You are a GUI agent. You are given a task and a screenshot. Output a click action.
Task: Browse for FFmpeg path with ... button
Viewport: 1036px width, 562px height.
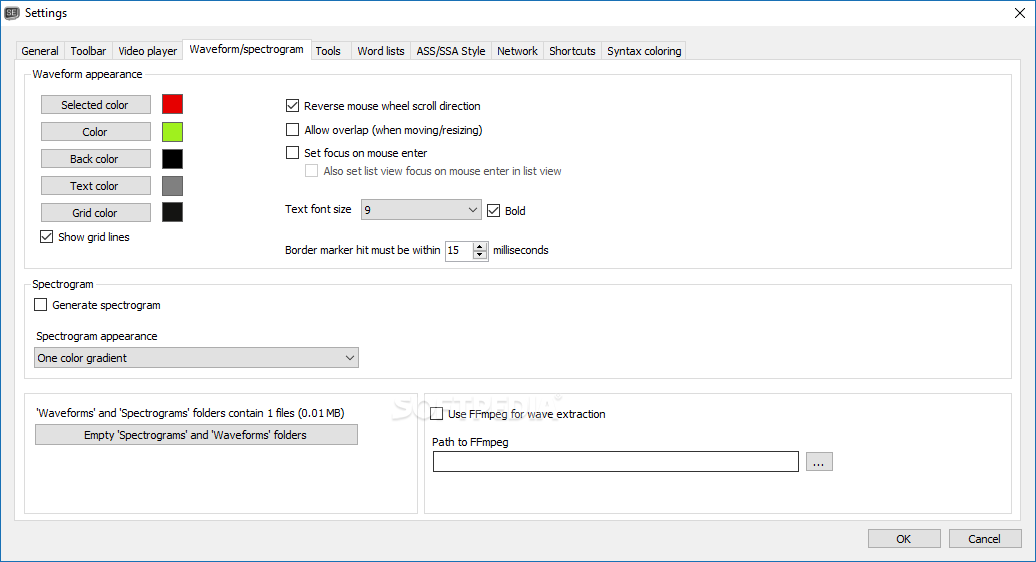[x=819, y=462]
